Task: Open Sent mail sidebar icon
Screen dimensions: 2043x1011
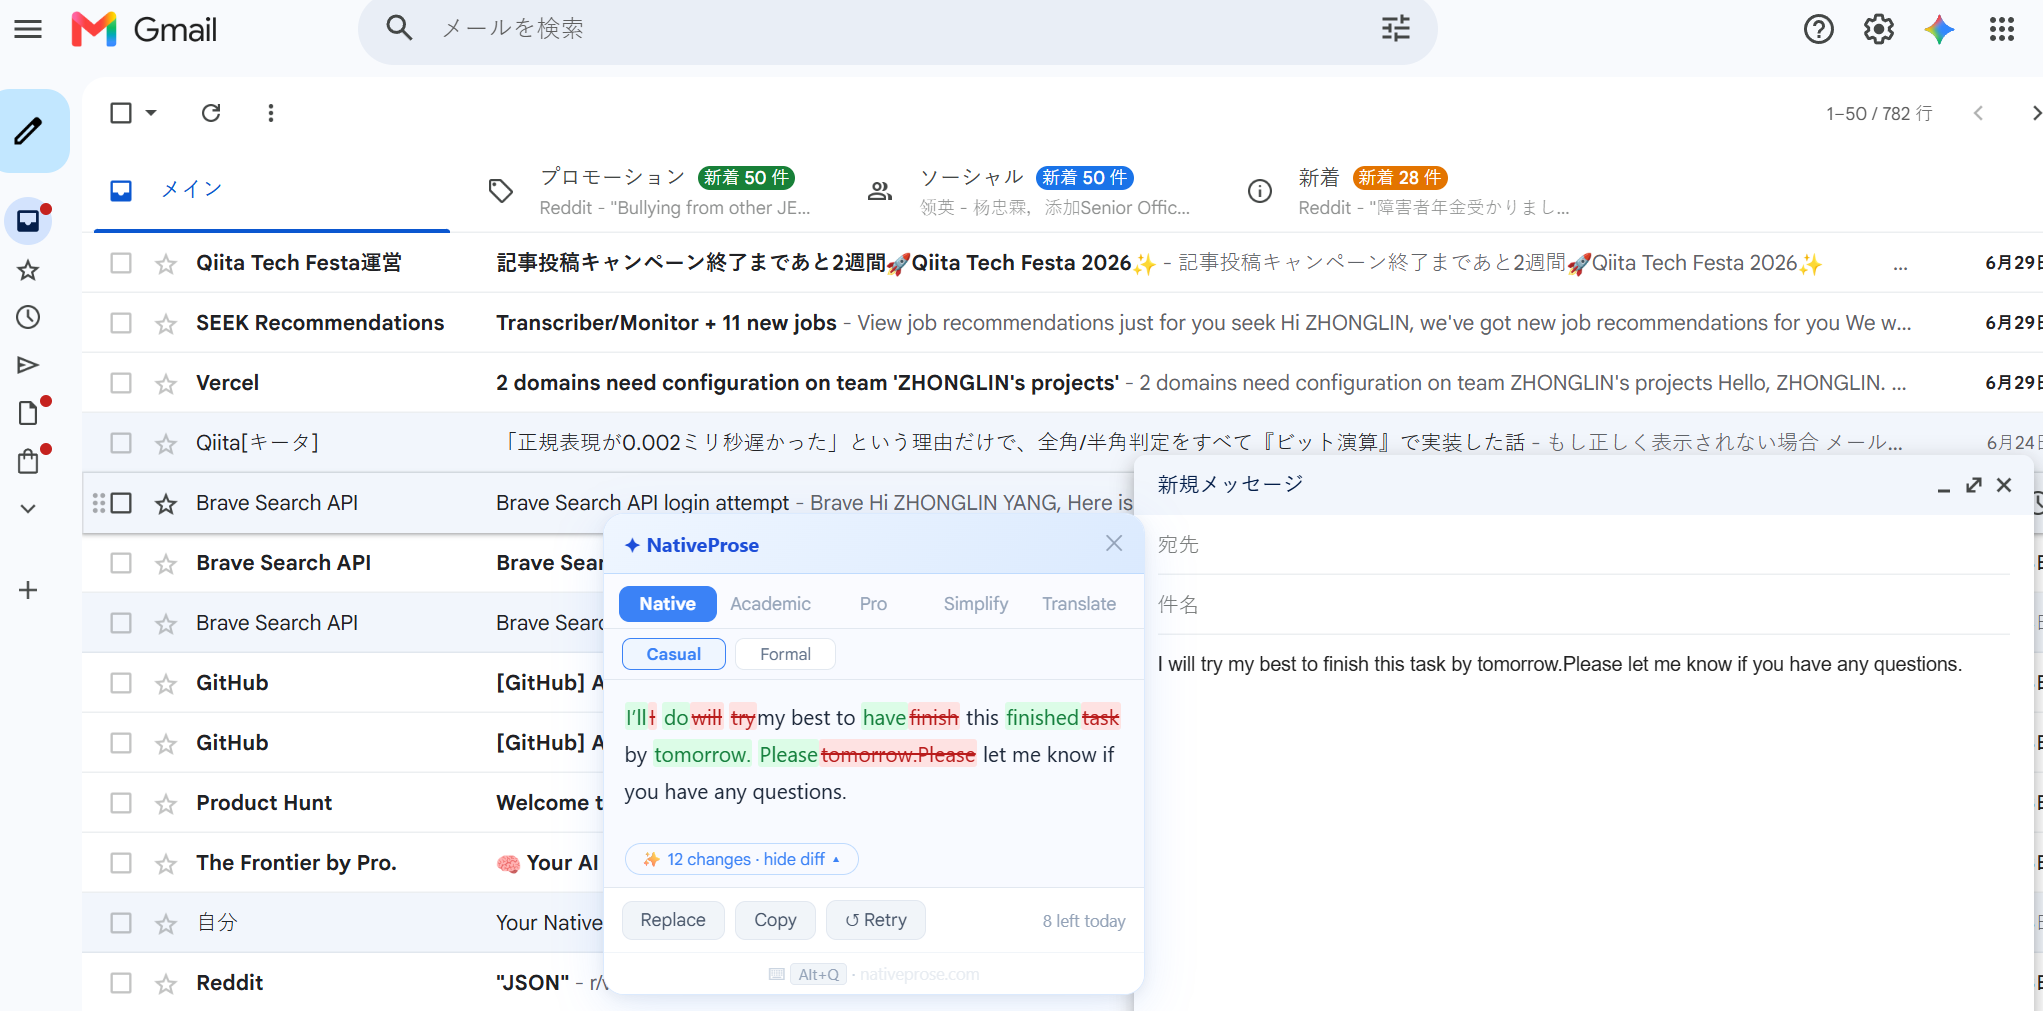Action: pyautogui.click(x=28, y=365)
